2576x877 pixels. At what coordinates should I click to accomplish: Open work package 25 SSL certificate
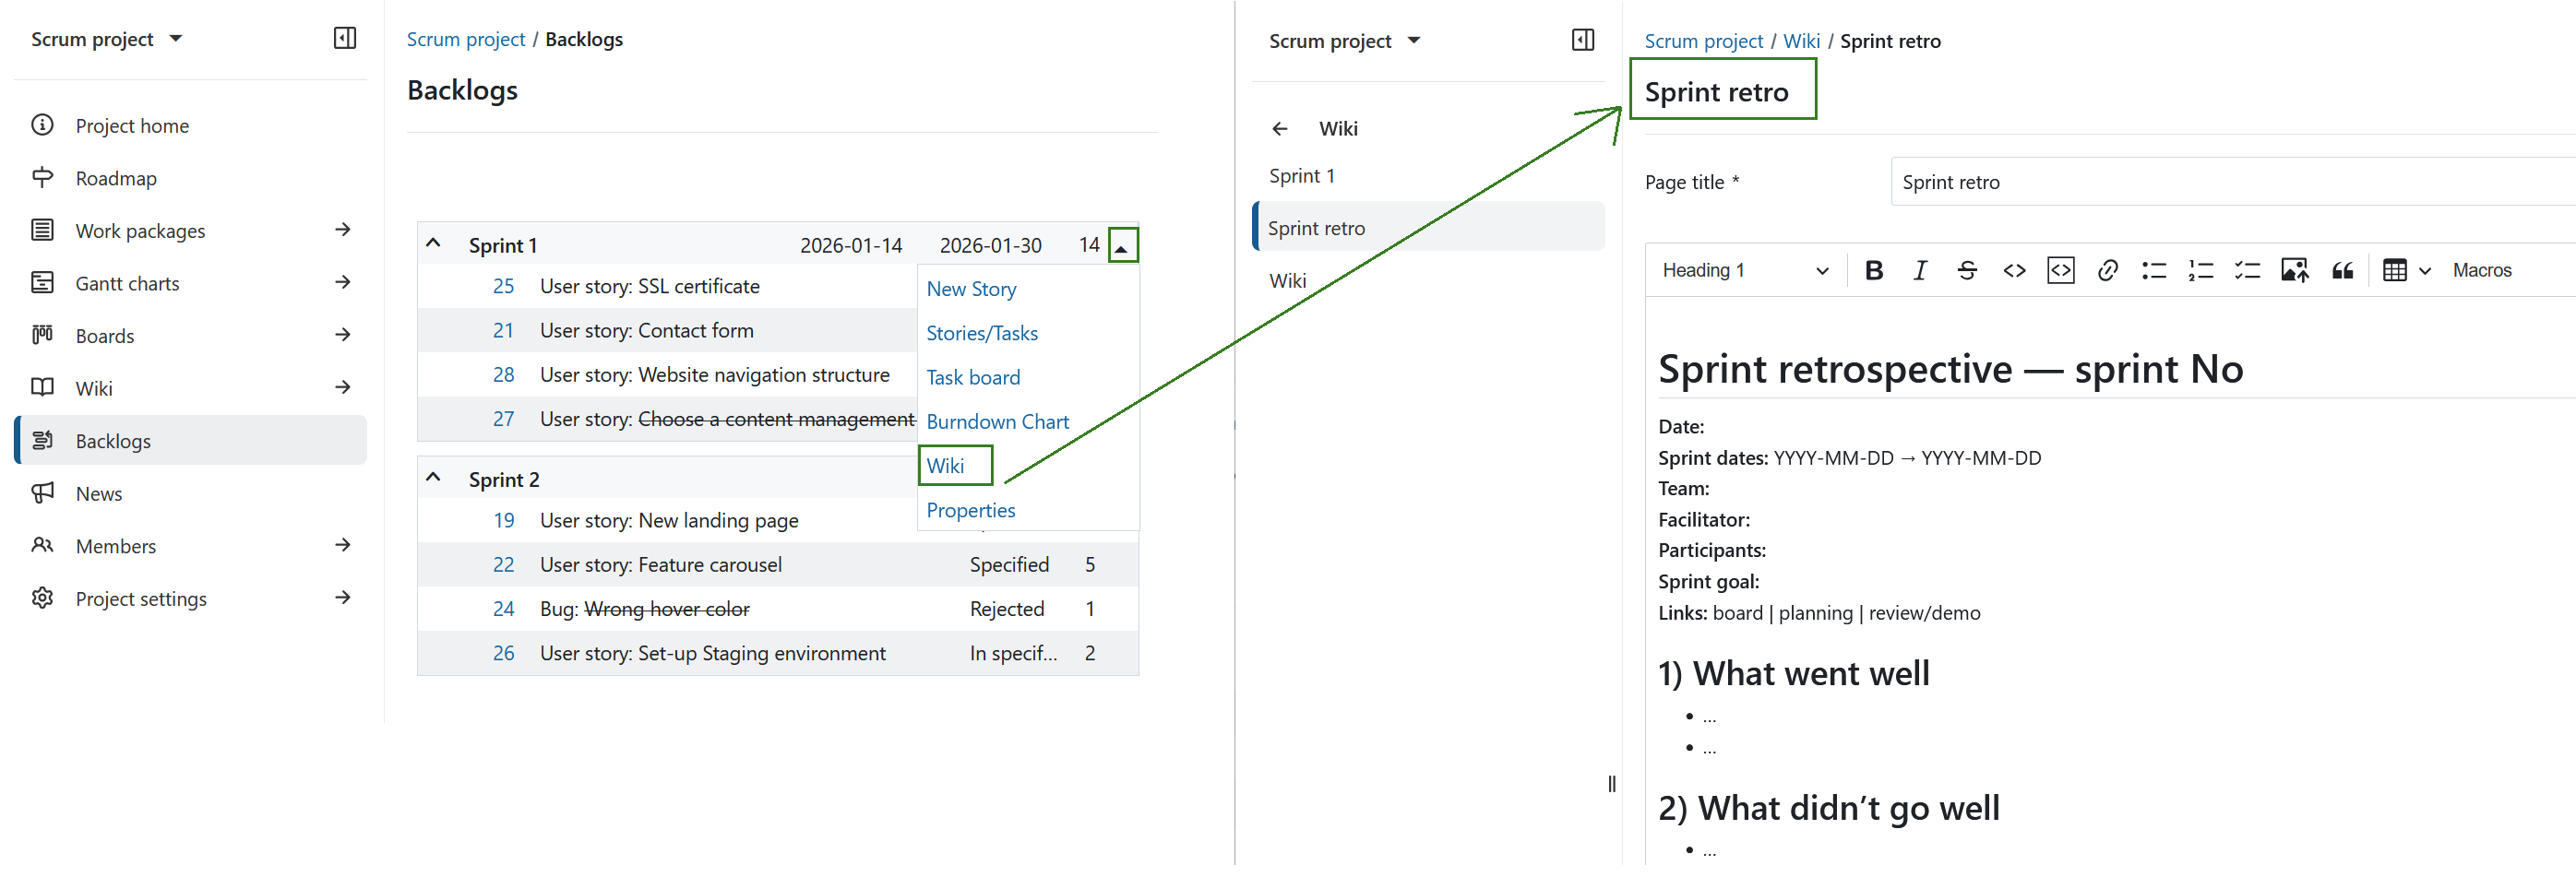(x=503, y=286)
